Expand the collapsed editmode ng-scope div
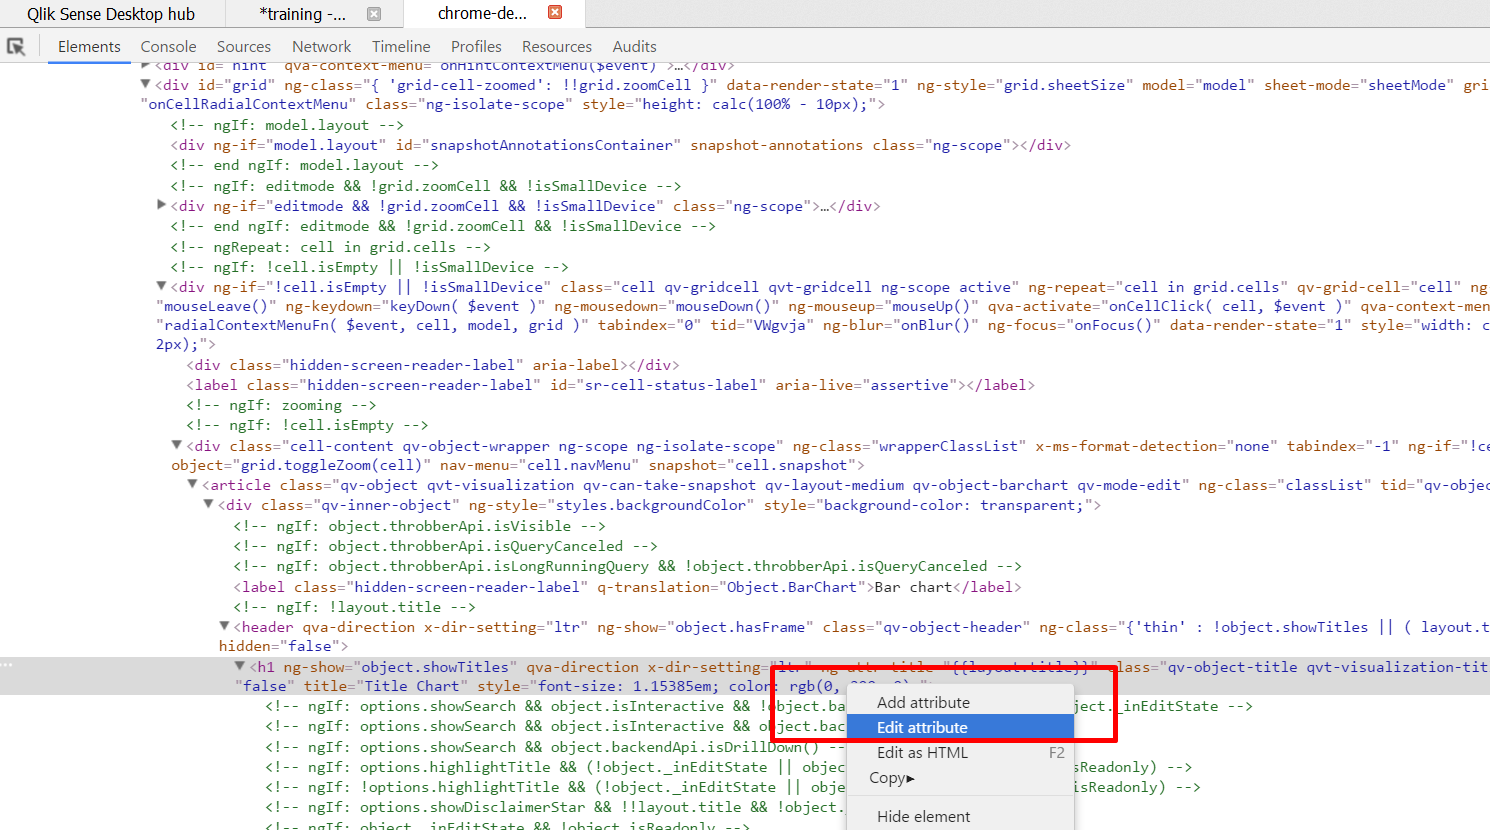 [162, 206]
